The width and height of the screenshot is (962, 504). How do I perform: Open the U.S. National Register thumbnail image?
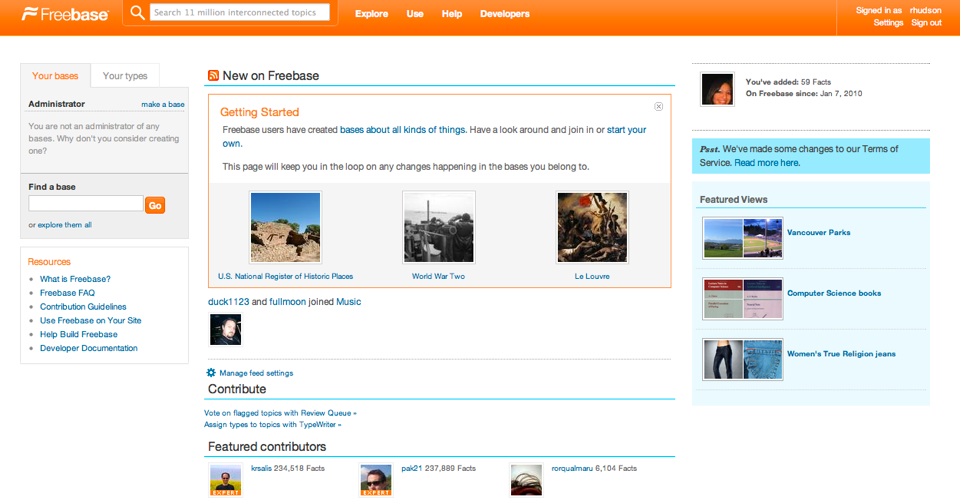point(285,227)
